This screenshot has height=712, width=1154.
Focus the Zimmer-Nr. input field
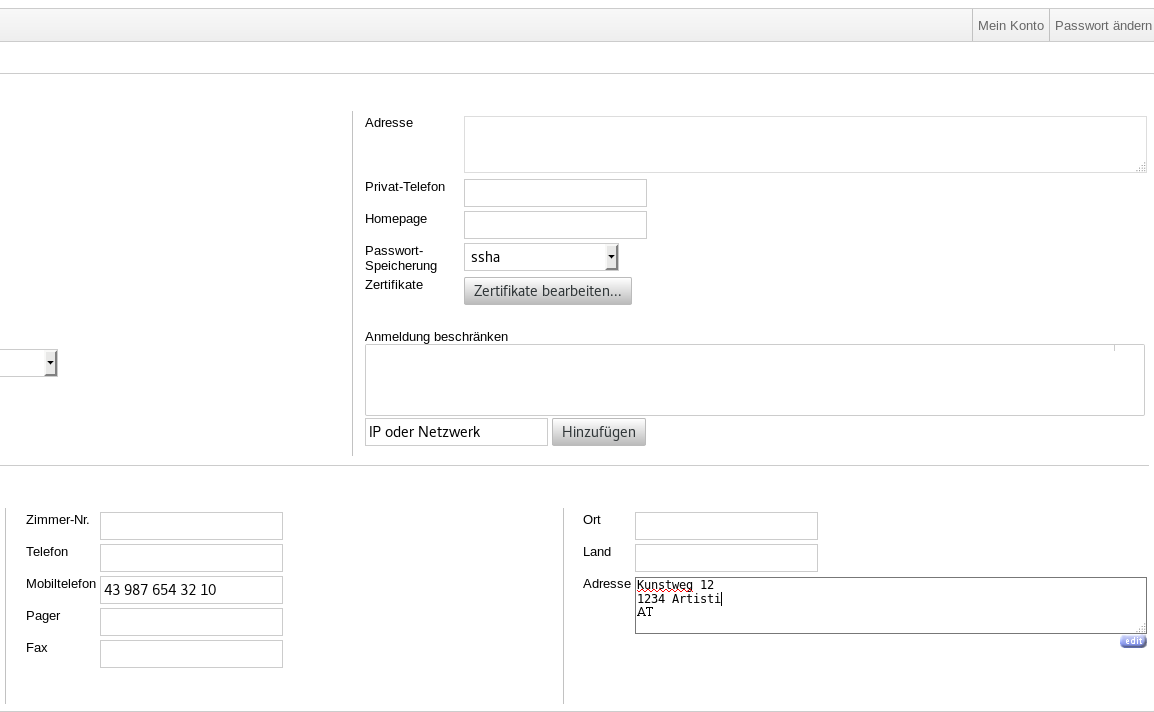(x=191, y=526)
